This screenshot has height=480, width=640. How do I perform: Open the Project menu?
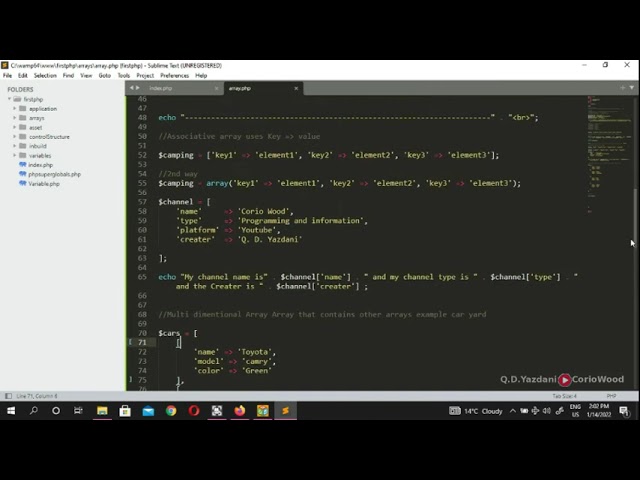145,76
